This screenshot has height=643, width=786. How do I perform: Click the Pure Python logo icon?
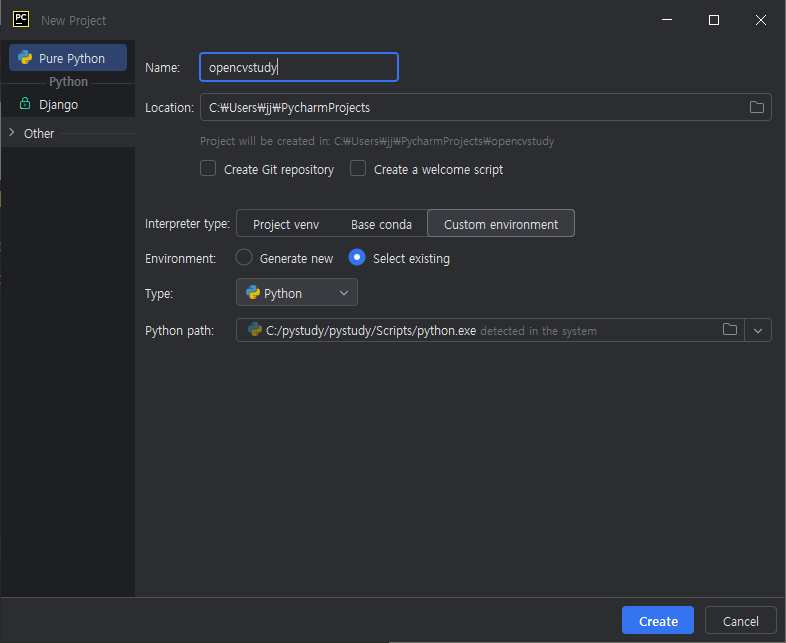point(25,58)
